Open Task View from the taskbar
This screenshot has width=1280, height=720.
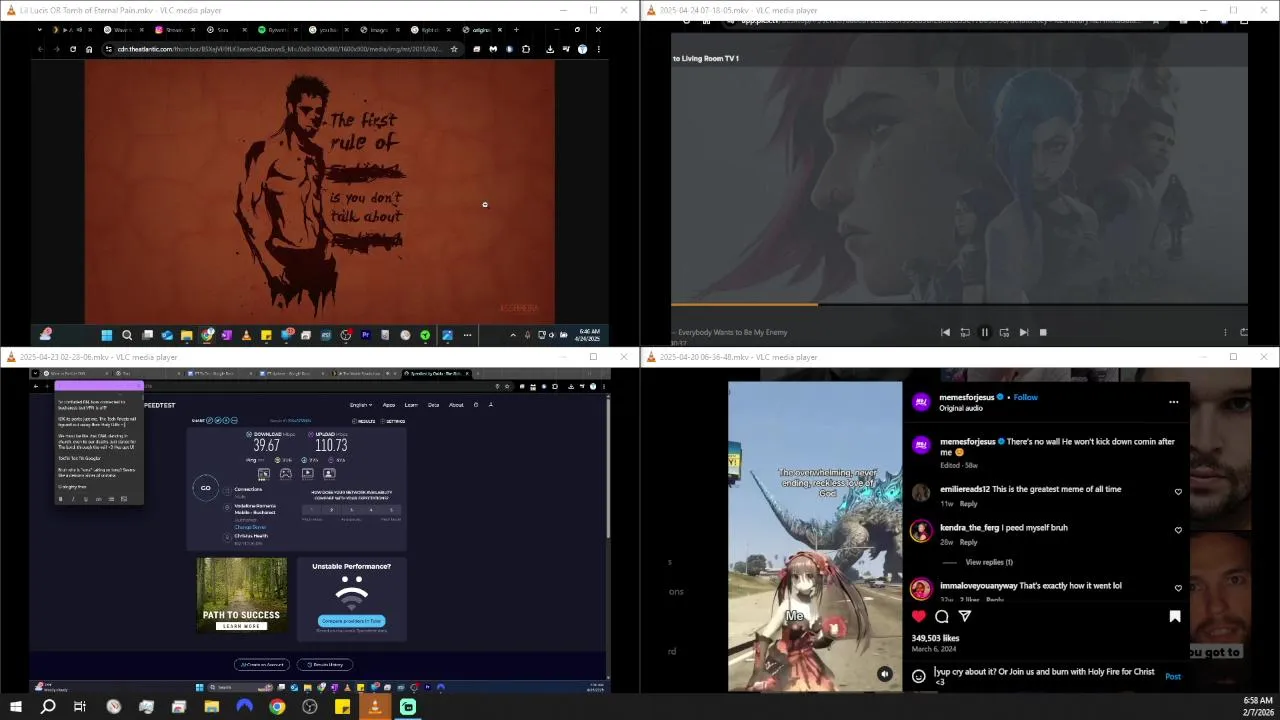point(80,707)
